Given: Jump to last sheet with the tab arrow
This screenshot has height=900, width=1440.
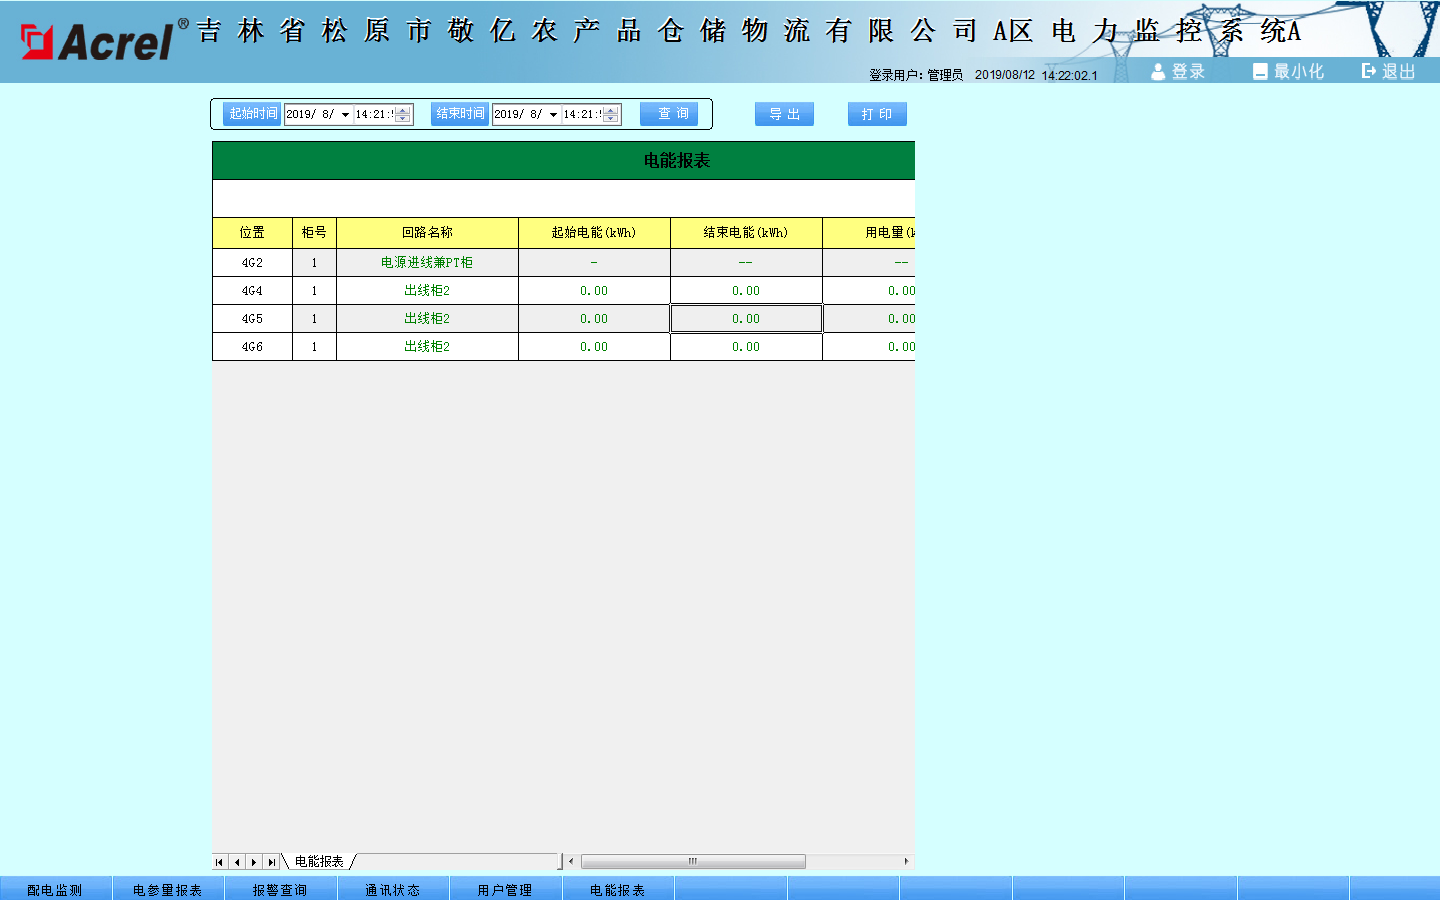Looking at the screenshot, I should [272, 862].
